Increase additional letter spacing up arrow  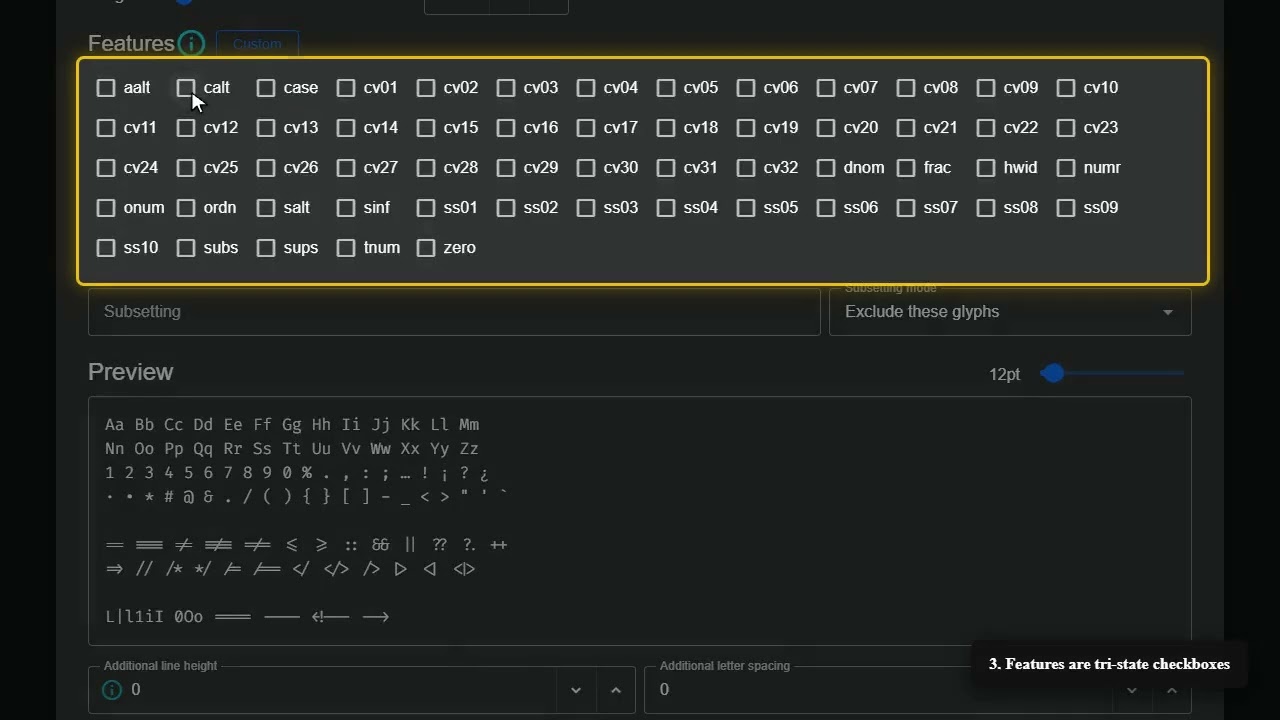pos(1172,690)
